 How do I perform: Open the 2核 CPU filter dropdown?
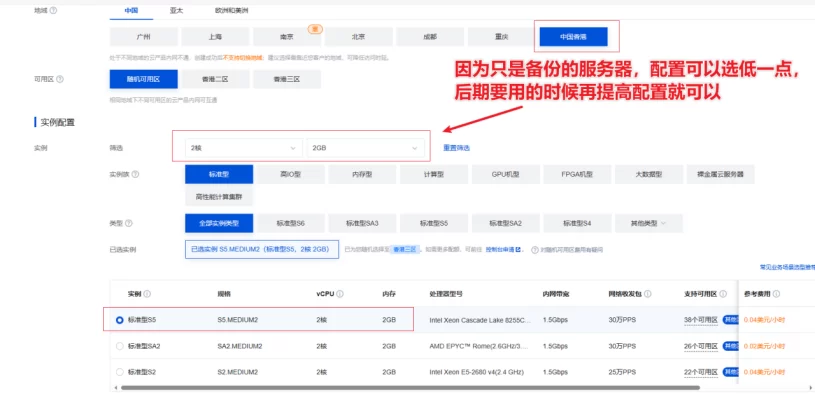tap(244, 148)
